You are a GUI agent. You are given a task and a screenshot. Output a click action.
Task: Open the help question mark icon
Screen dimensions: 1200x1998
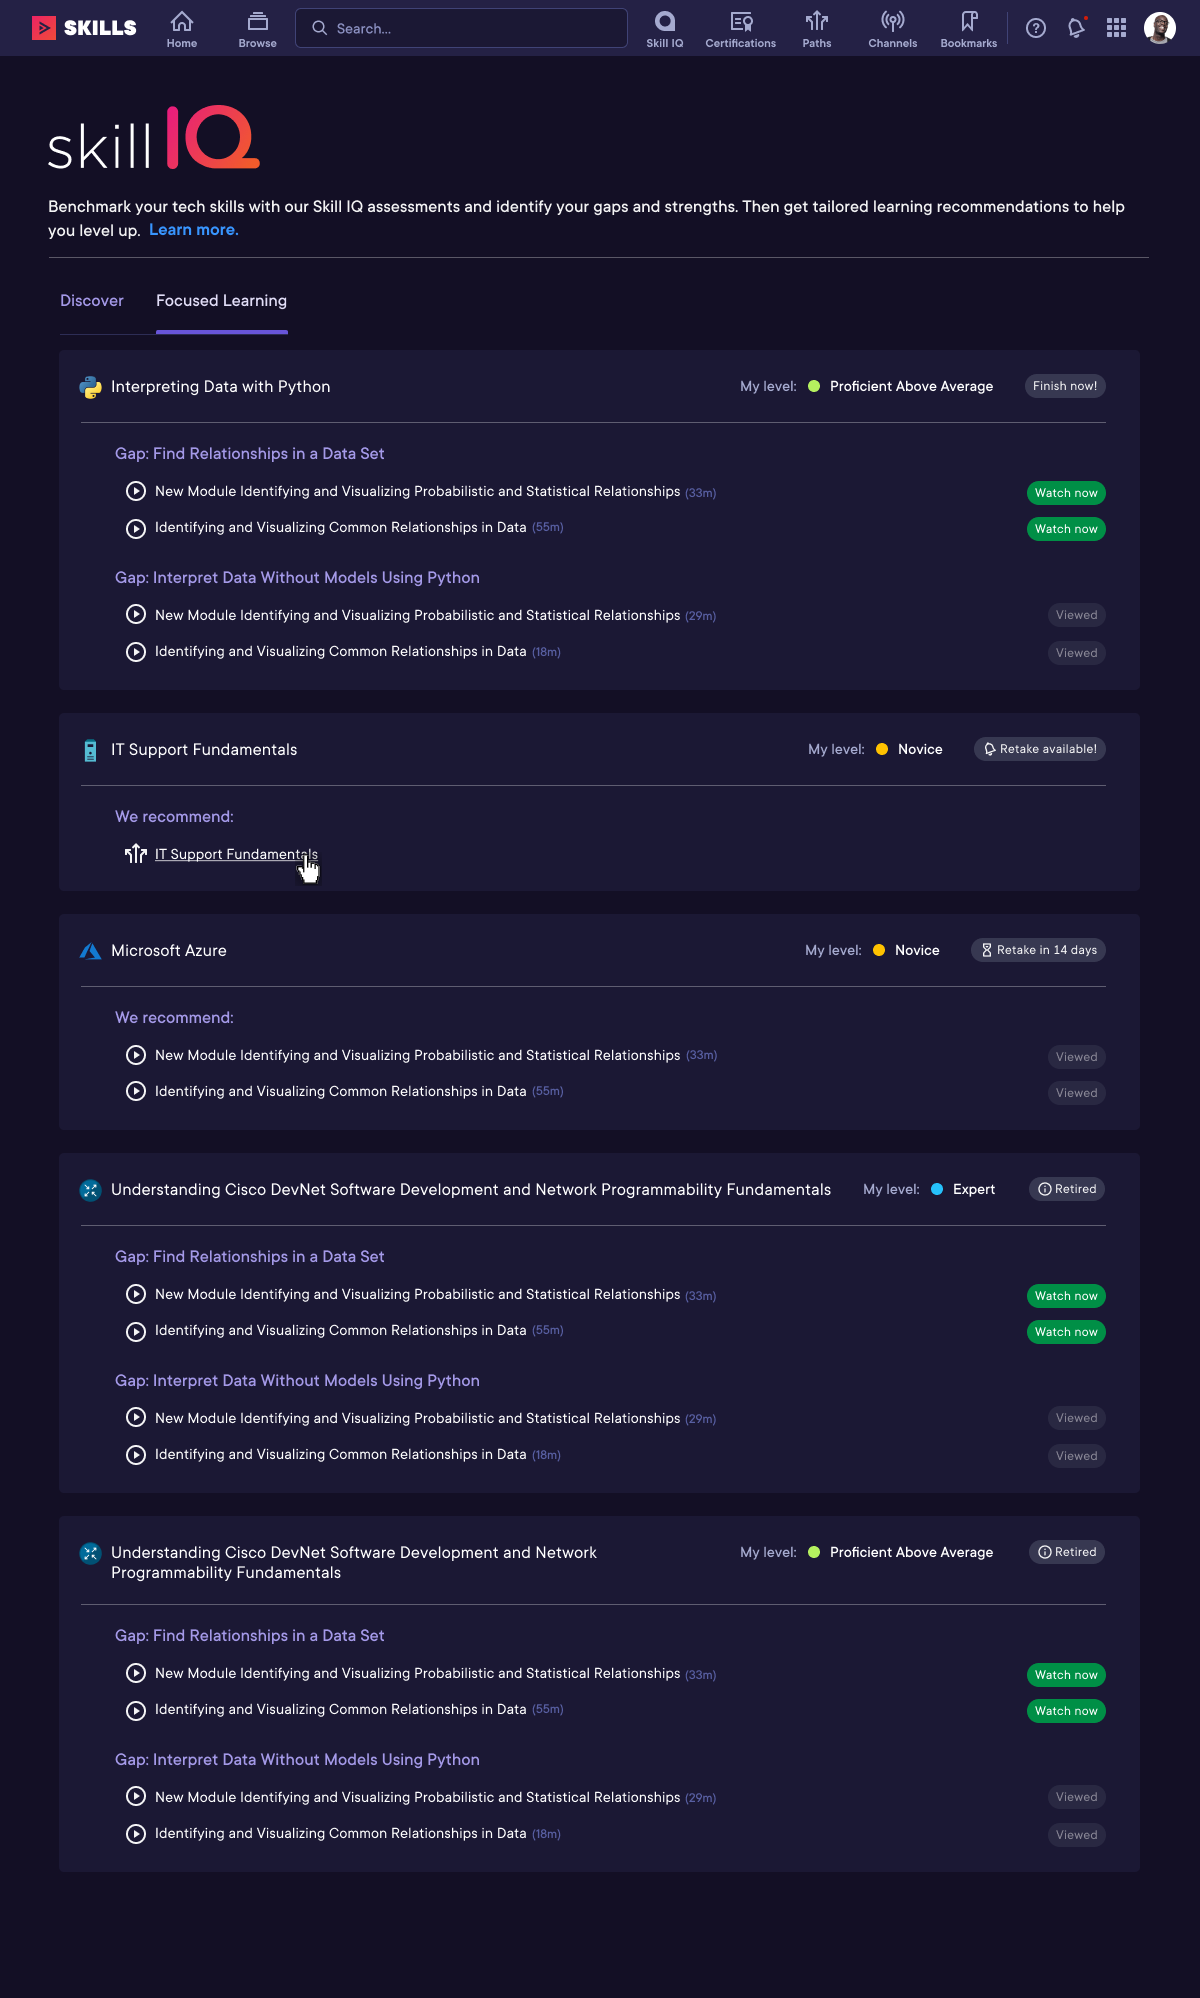[x=1036, y=28]
